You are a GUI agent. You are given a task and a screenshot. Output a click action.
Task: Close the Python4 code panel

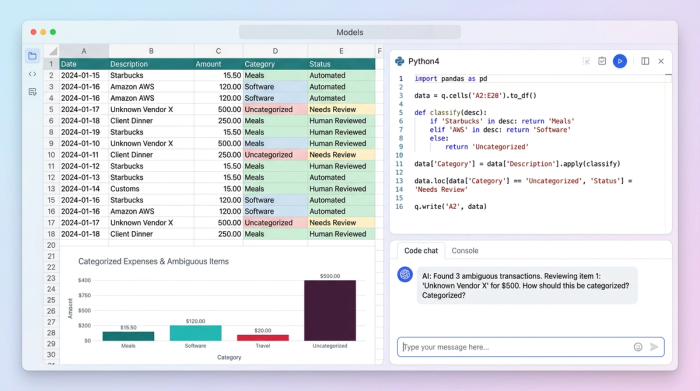pos(661,61)
